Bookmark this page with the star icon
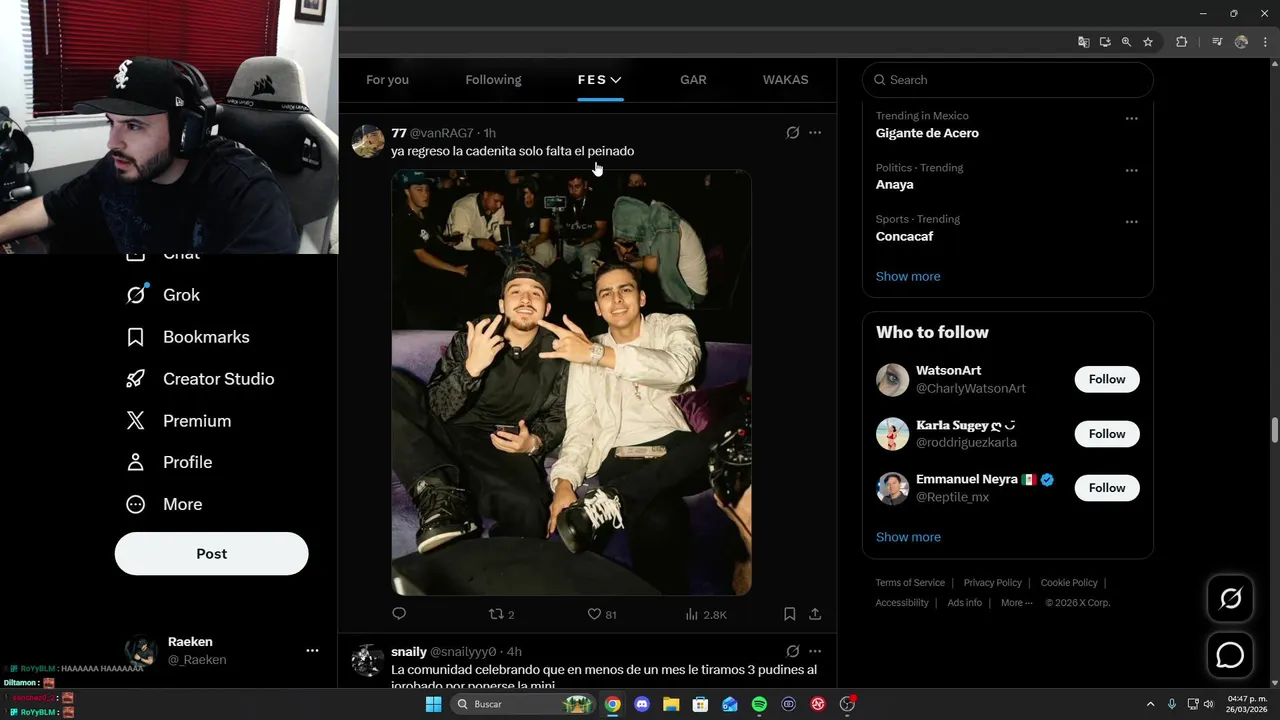Screen dimensions: 1280x720 coord(1148,42)
